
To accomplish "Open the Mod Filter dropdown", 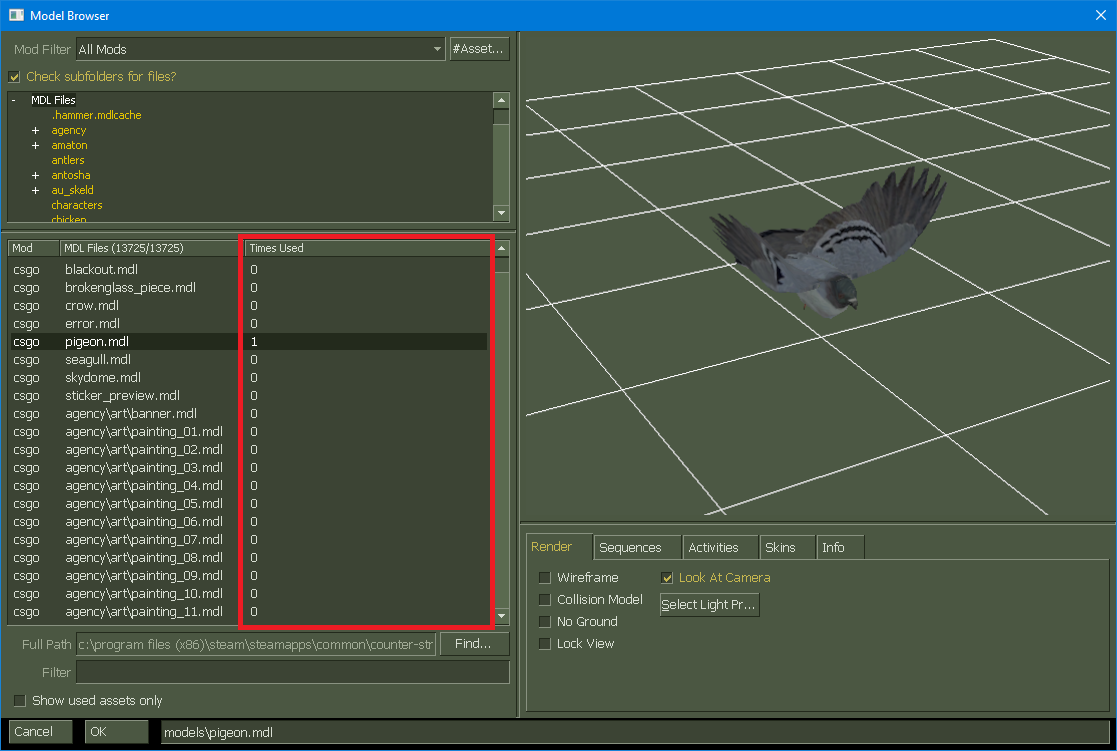I will tap(436, 48).
